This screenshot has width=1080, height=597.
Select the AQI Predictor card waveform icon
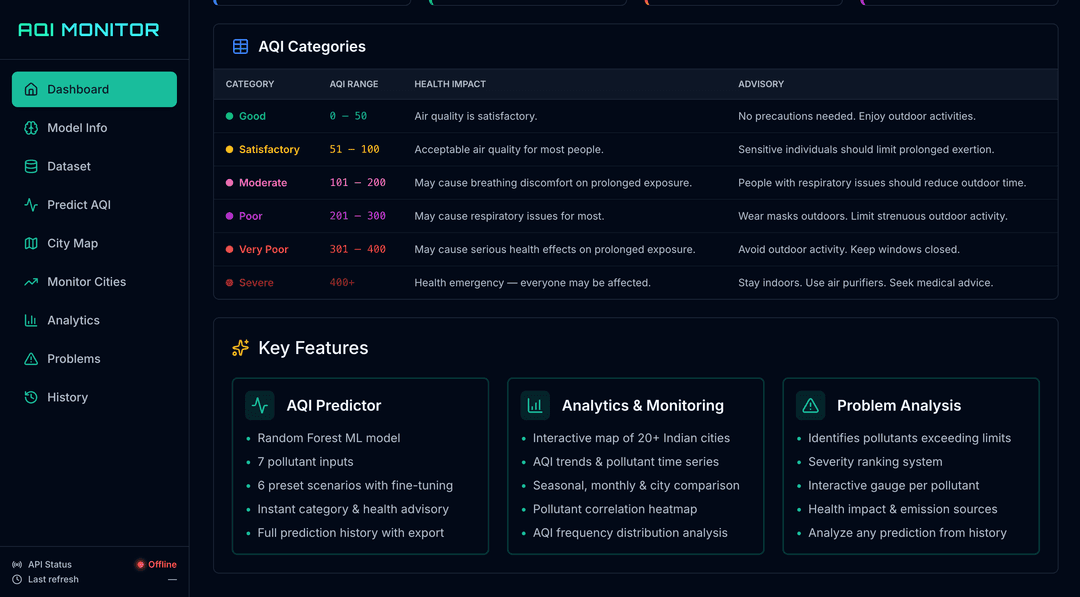(260, 405)
